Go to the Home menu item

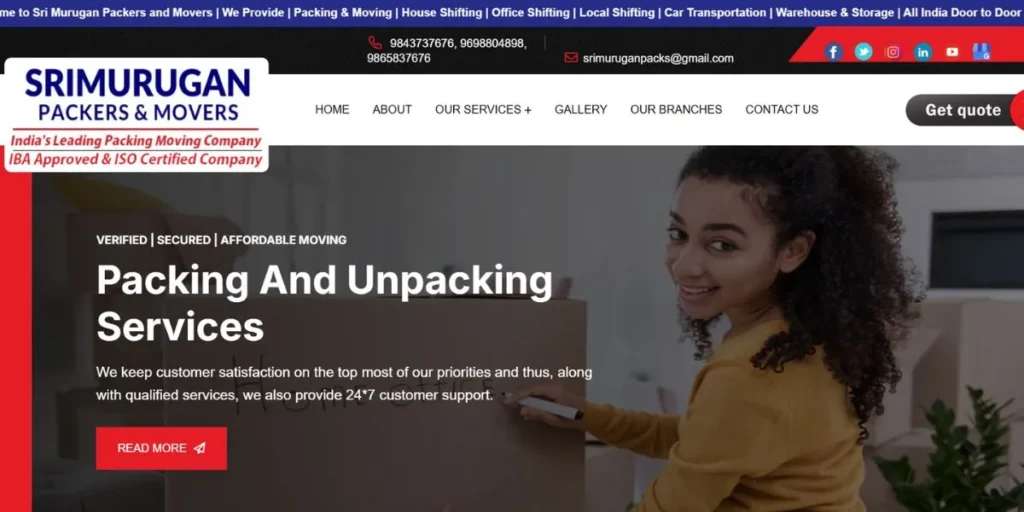pyautogui.click(x=332, y=110)
